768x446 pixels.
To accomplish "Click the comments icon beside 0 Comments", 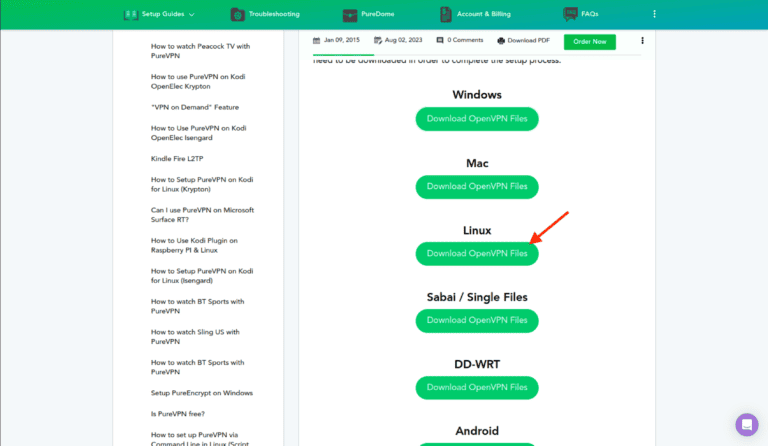I will (x=440, y=40).
